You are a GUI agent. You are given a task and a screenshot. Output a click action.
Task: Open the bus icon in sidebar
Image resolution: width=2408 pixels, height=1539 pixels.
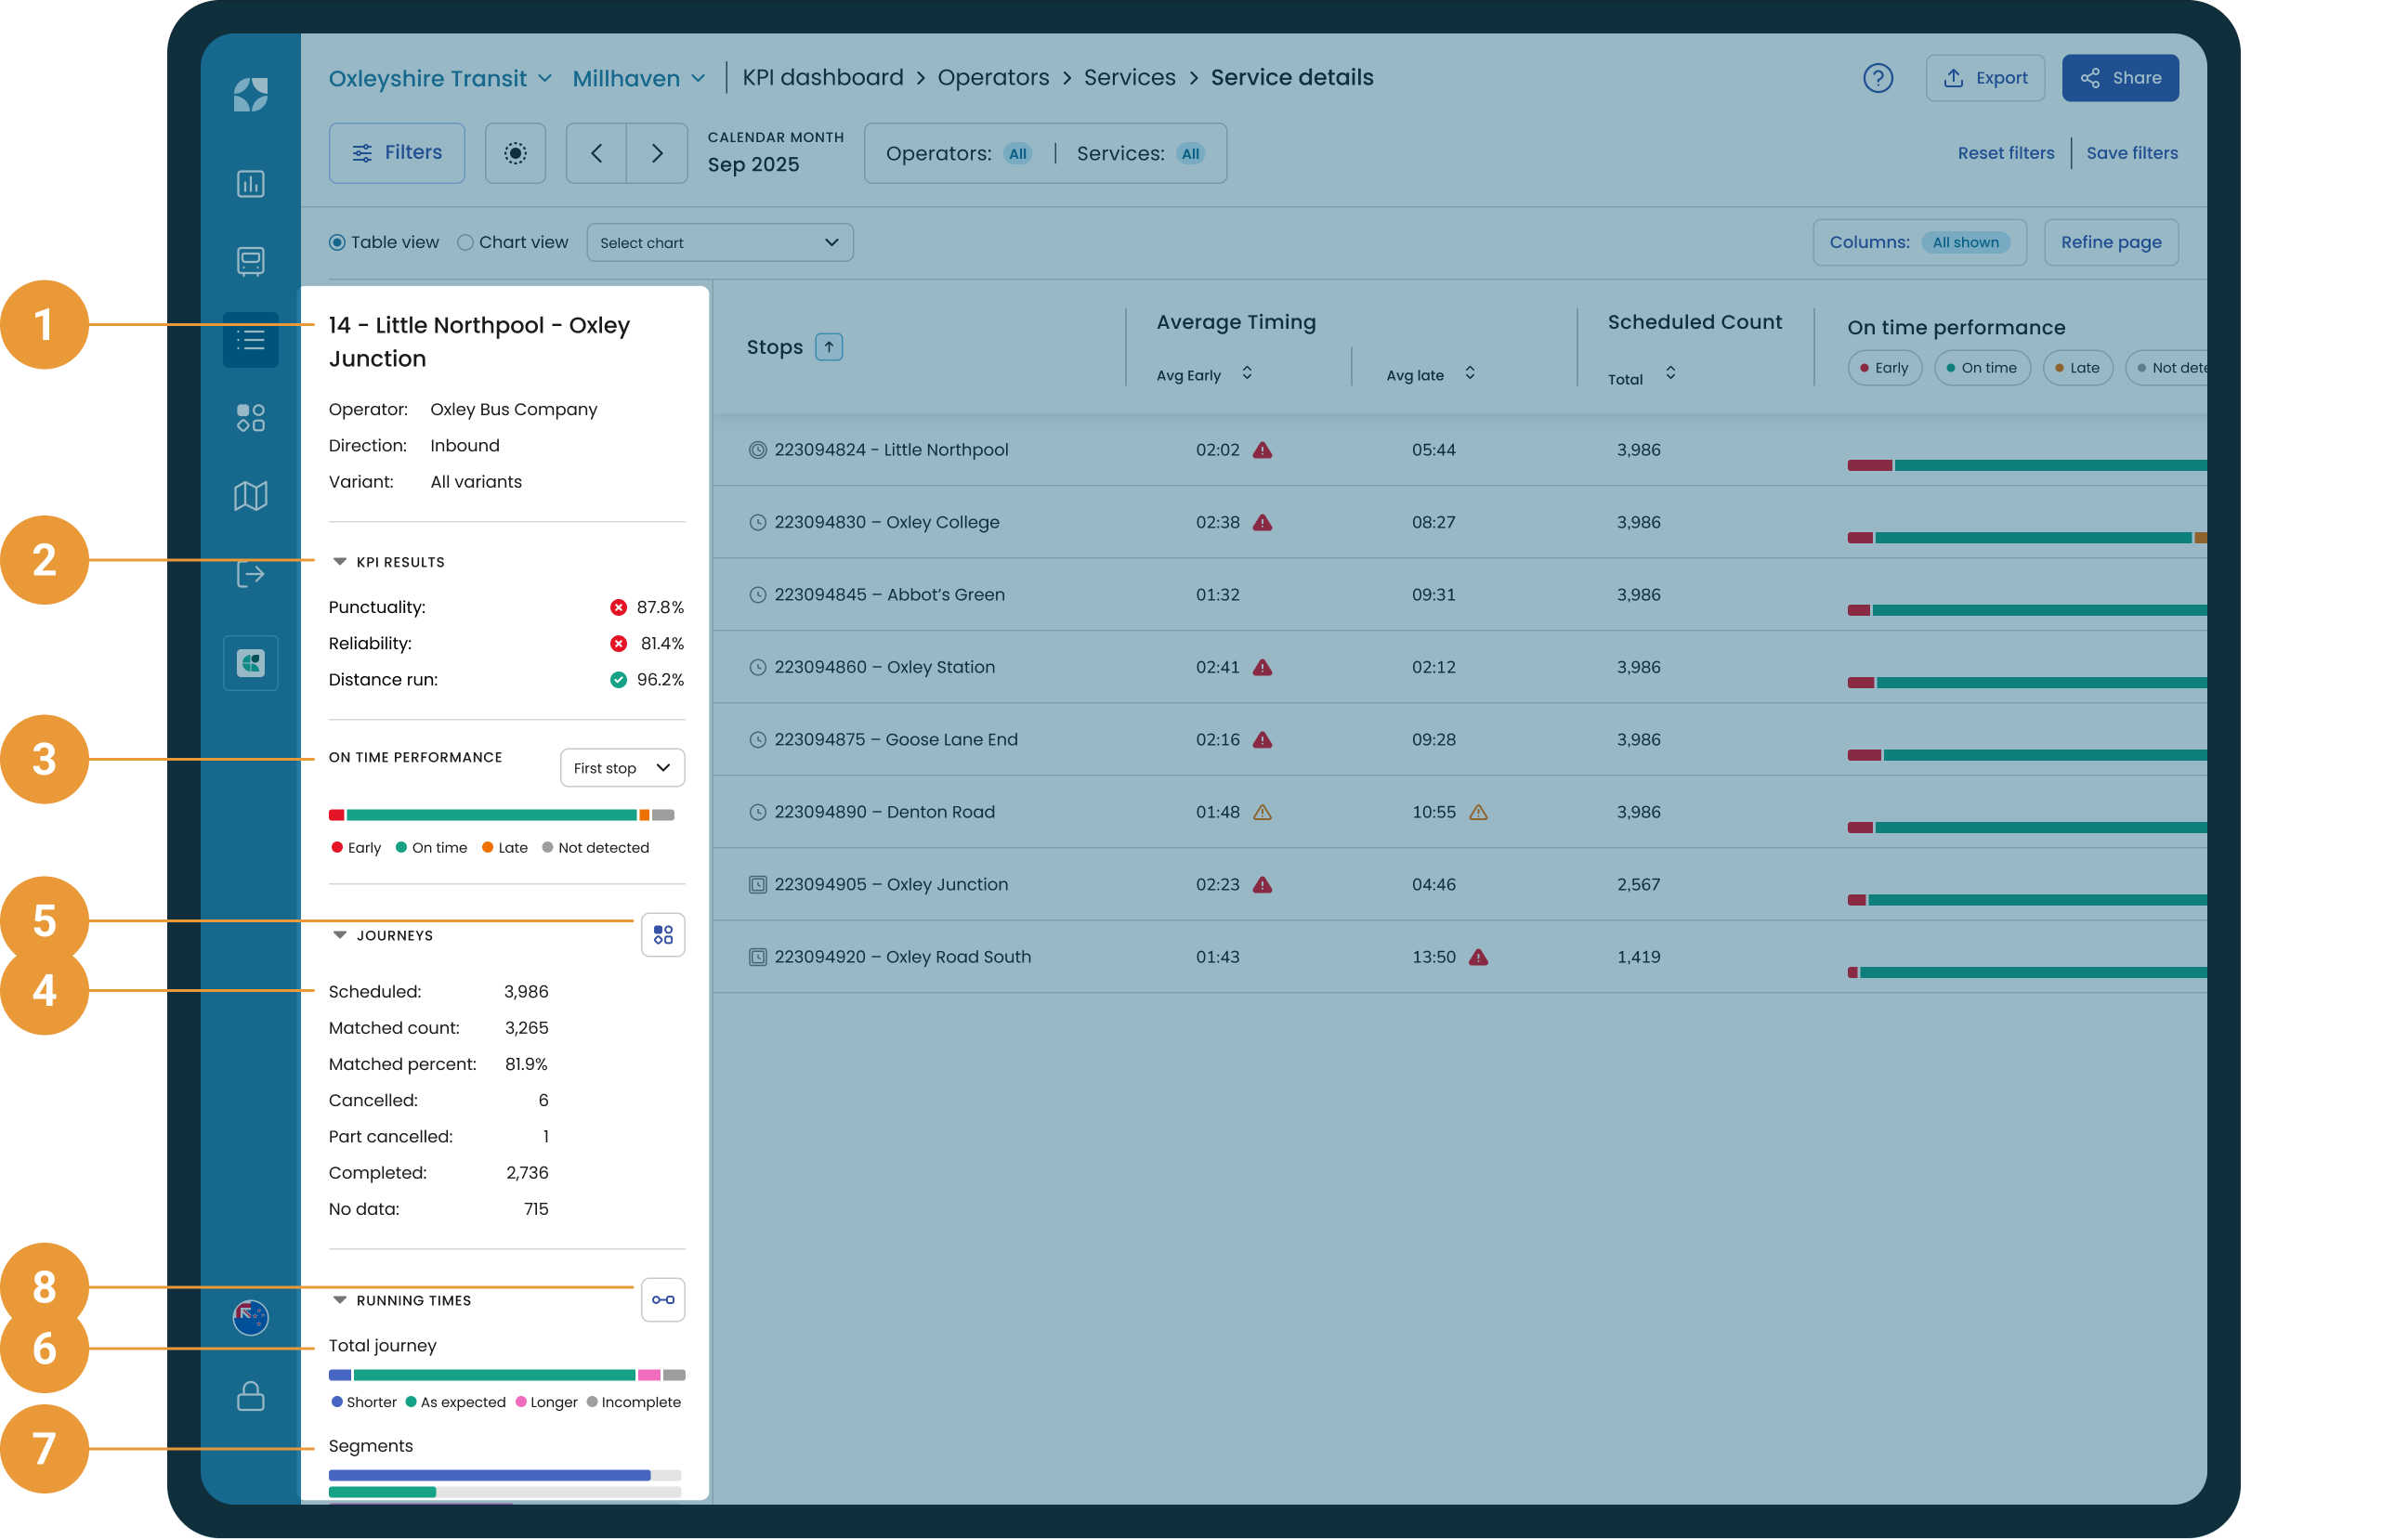pos(250,261)
